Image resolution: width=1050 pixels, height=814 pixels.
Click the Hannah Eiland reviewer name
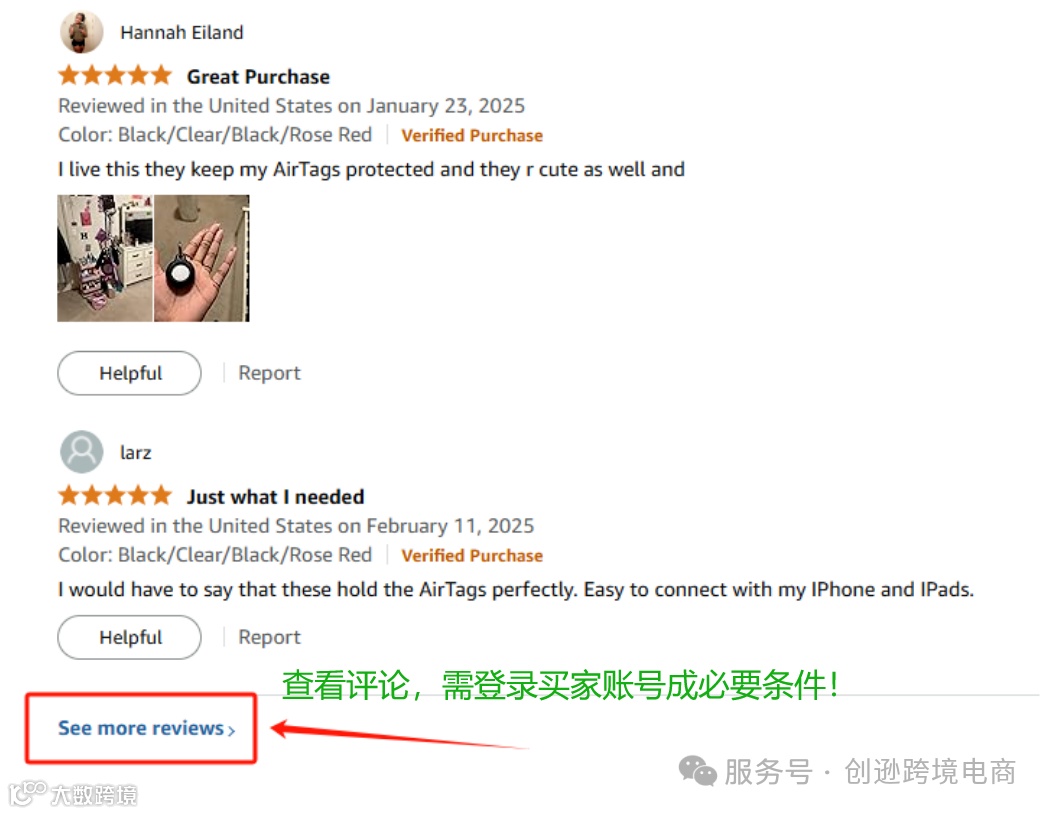(181, 32)
